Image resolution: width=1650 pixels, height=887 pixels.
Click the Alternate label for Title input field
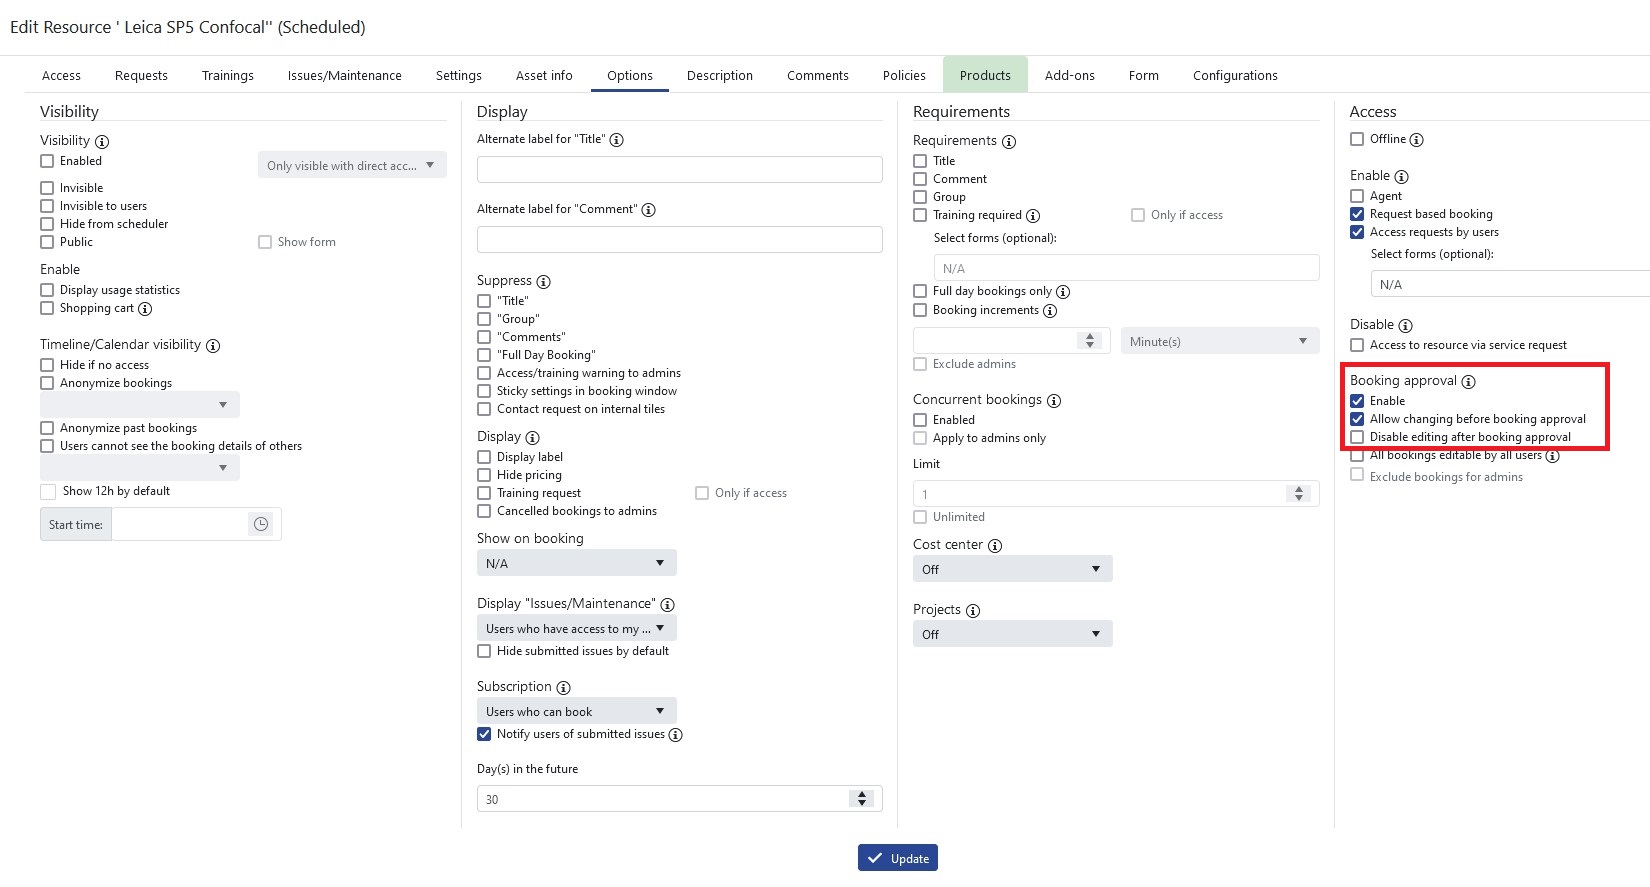pos(679,169)
